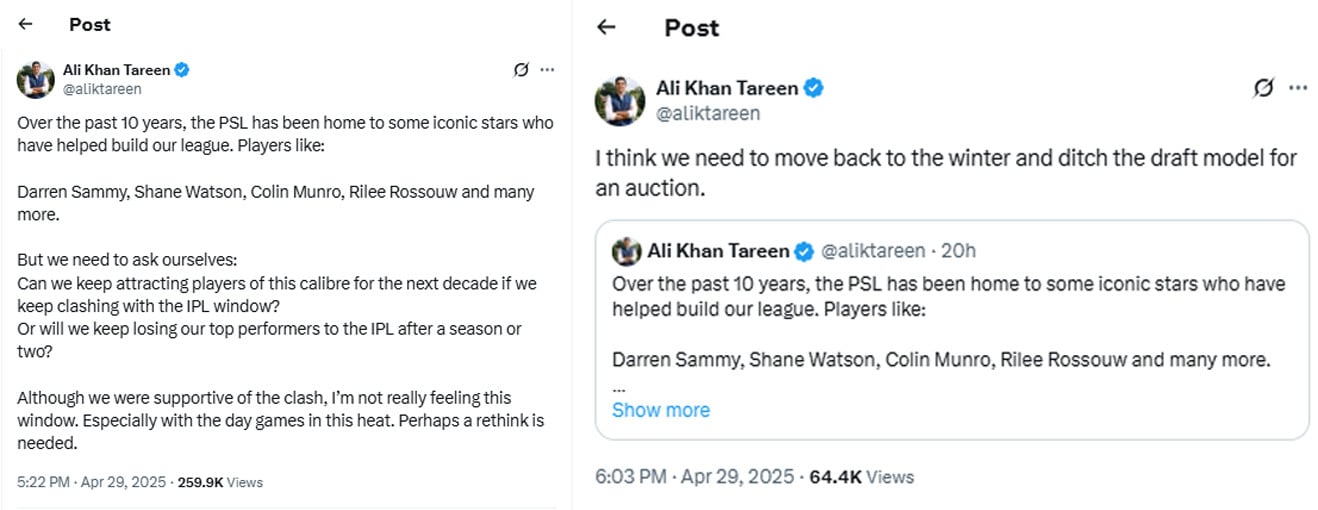Open right post author profile picture
The height and width of the screenshot is (510, 1318).
pos(619,100)
